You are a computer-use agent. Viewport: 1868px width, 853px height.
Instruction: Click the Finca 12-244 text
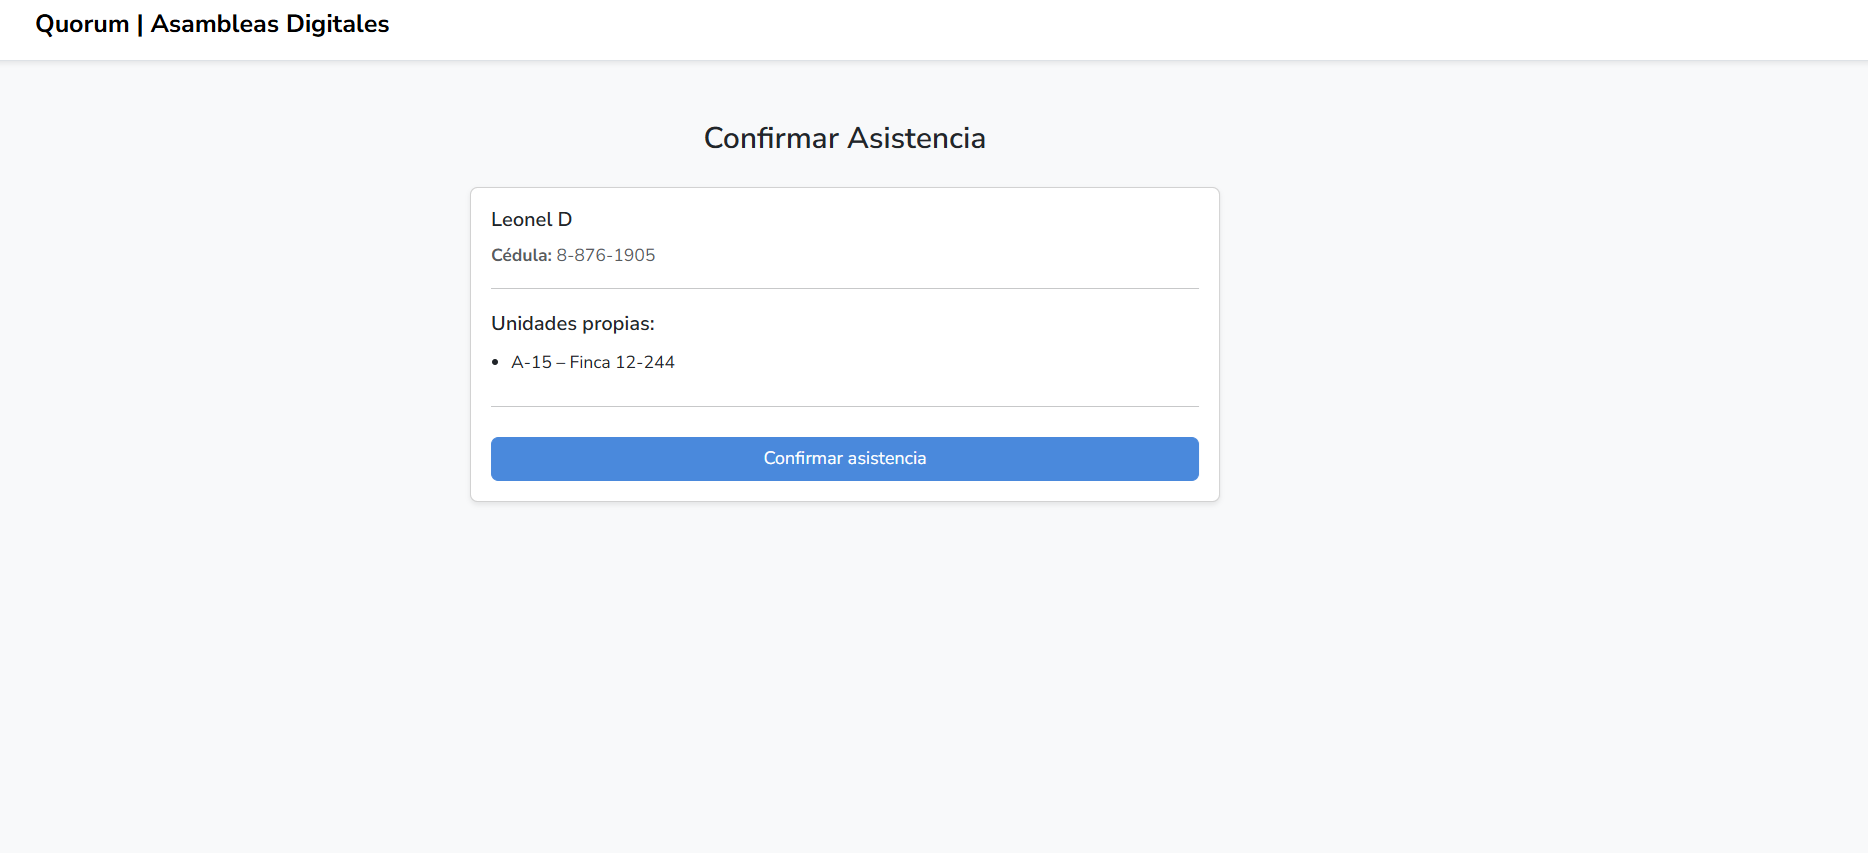622,362
